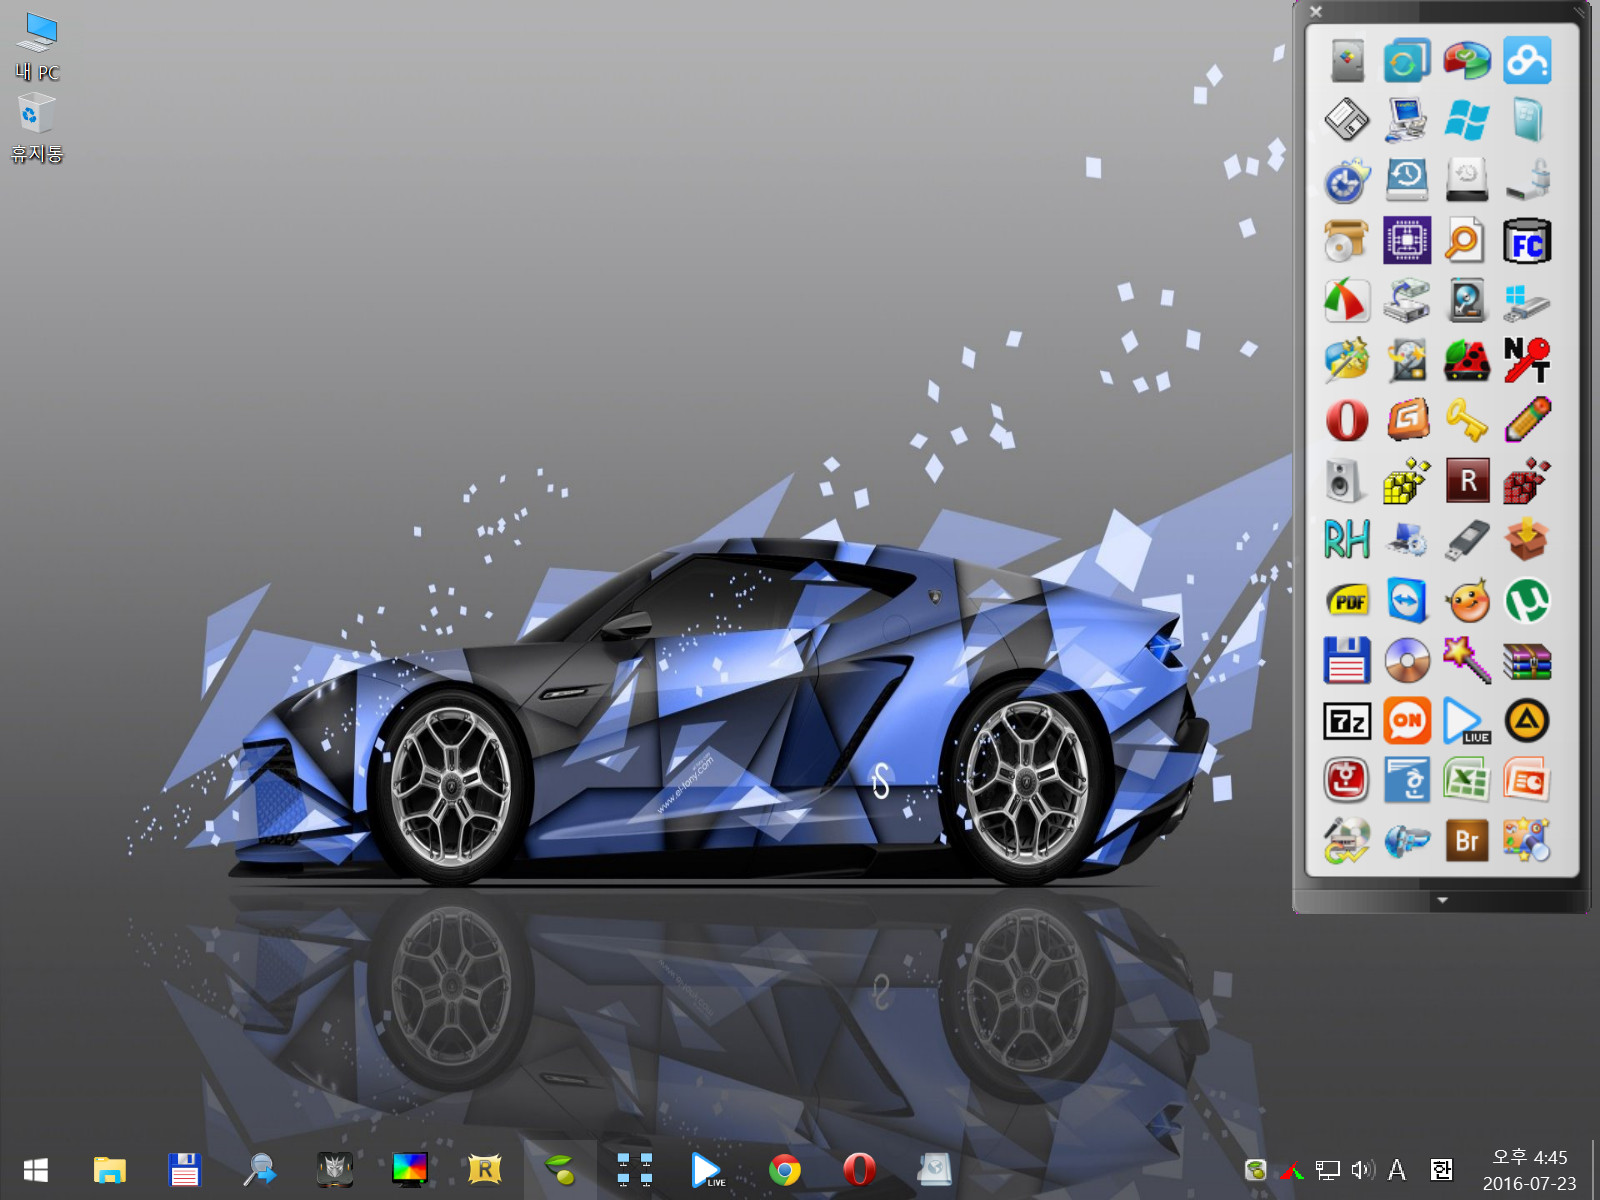Screen dimensions: 1600x1200
Task: Open the rainbow color monitor taskbar icon
Action: tap(410, 1169)
